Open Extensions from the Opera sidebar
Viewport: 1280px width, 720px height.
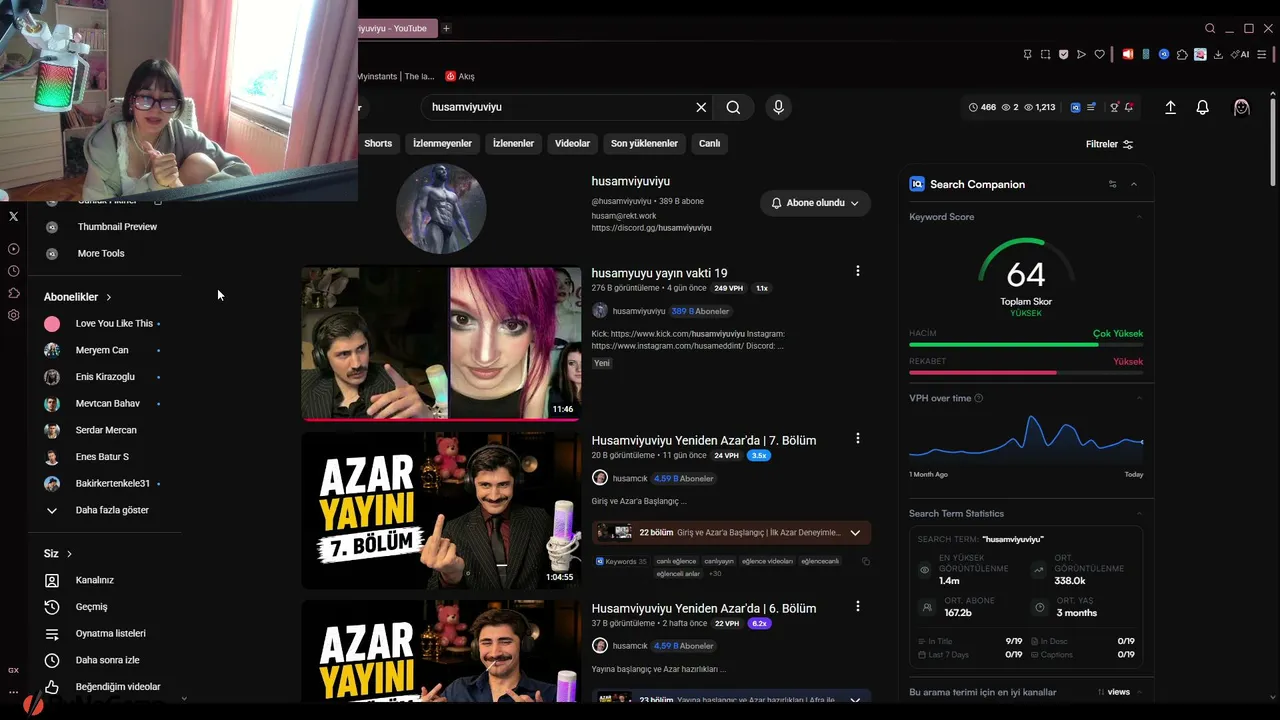[x=13, y=293]
